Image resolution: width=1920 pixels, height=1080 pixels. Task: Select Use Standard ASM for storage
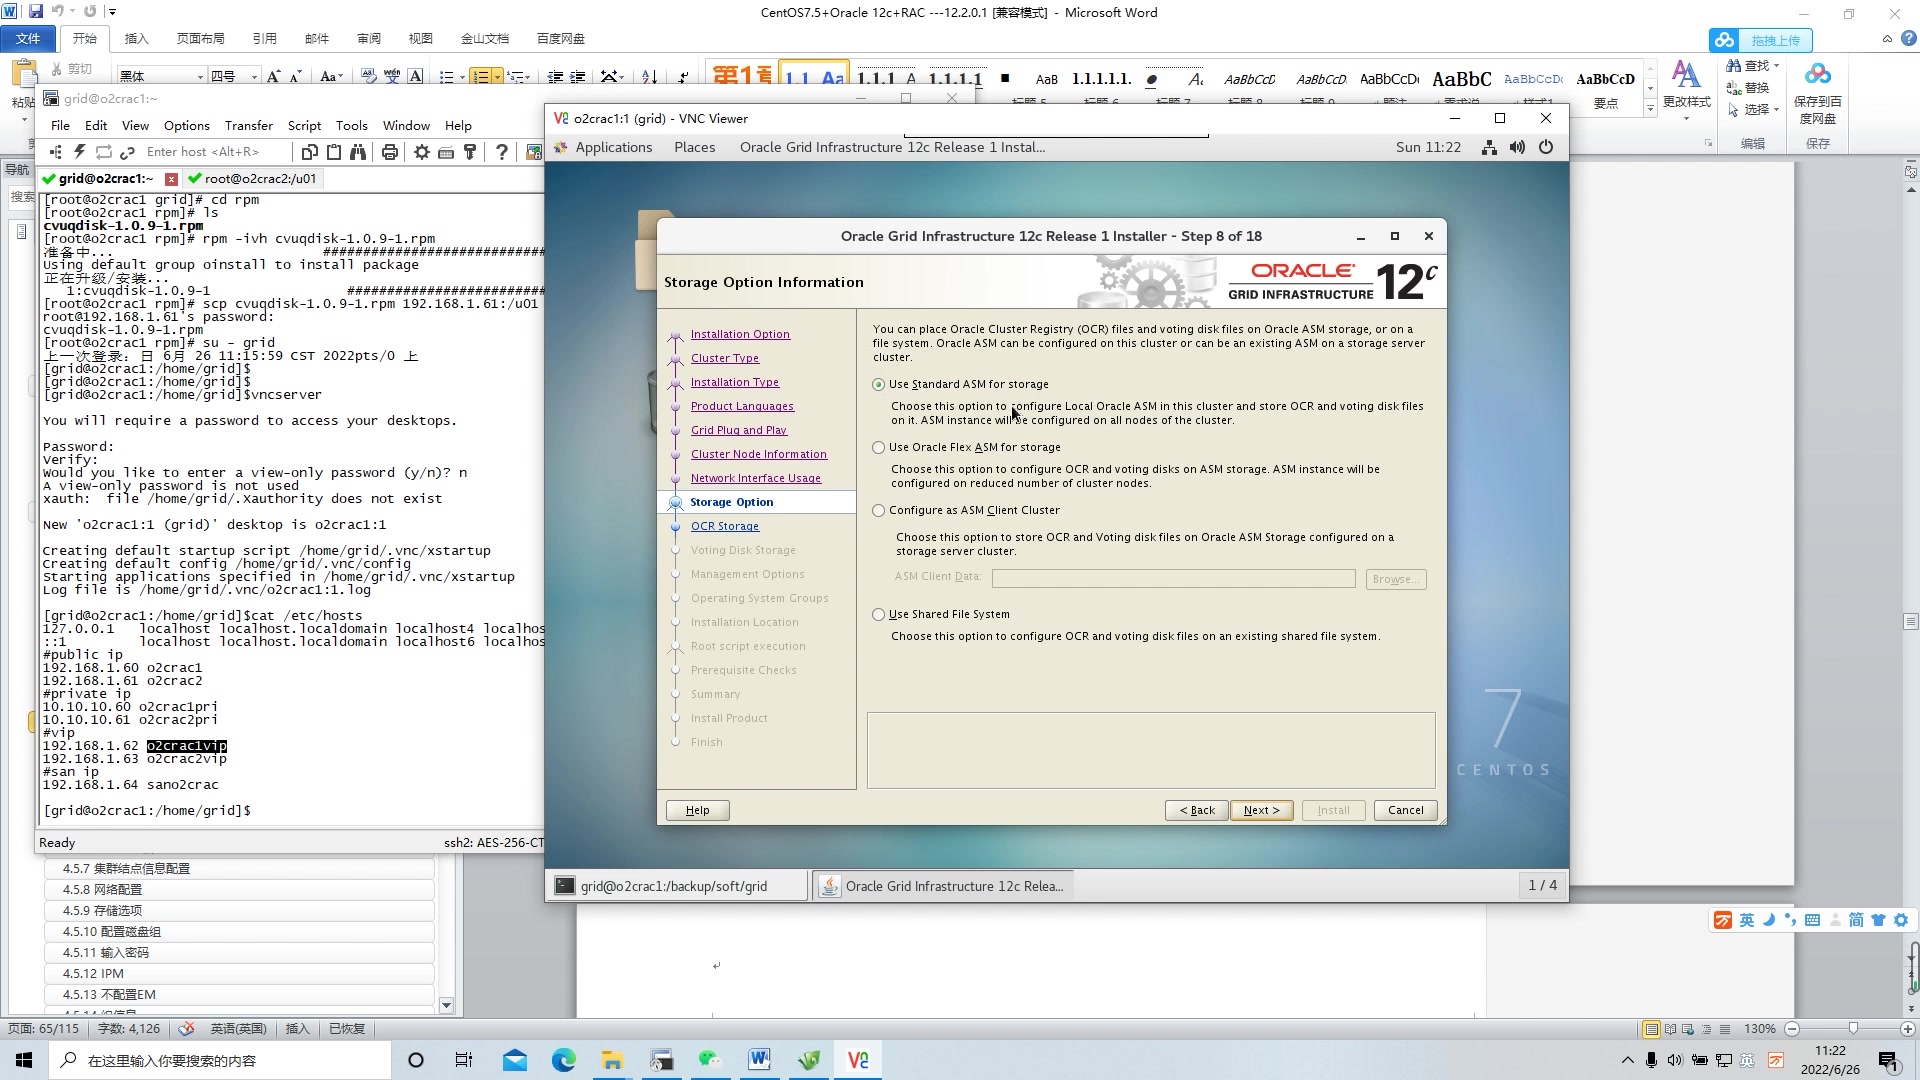[x=878, y=385]
